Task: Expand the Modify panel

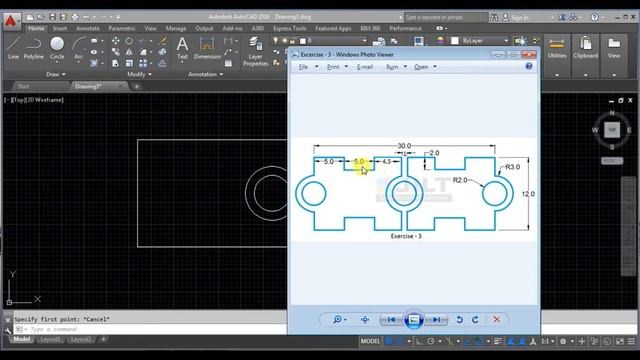Action: click(x=139, y=74)
